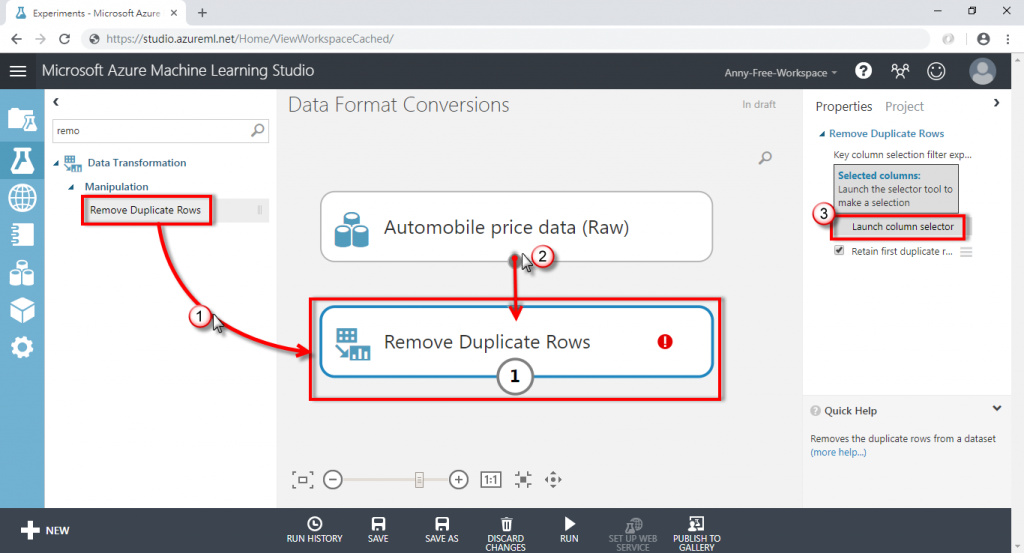This screenshot has width=1024, height=553.
Task: Collapse the Data Transformation tree node
Action: pyautogui.click(x=56, y=163)
